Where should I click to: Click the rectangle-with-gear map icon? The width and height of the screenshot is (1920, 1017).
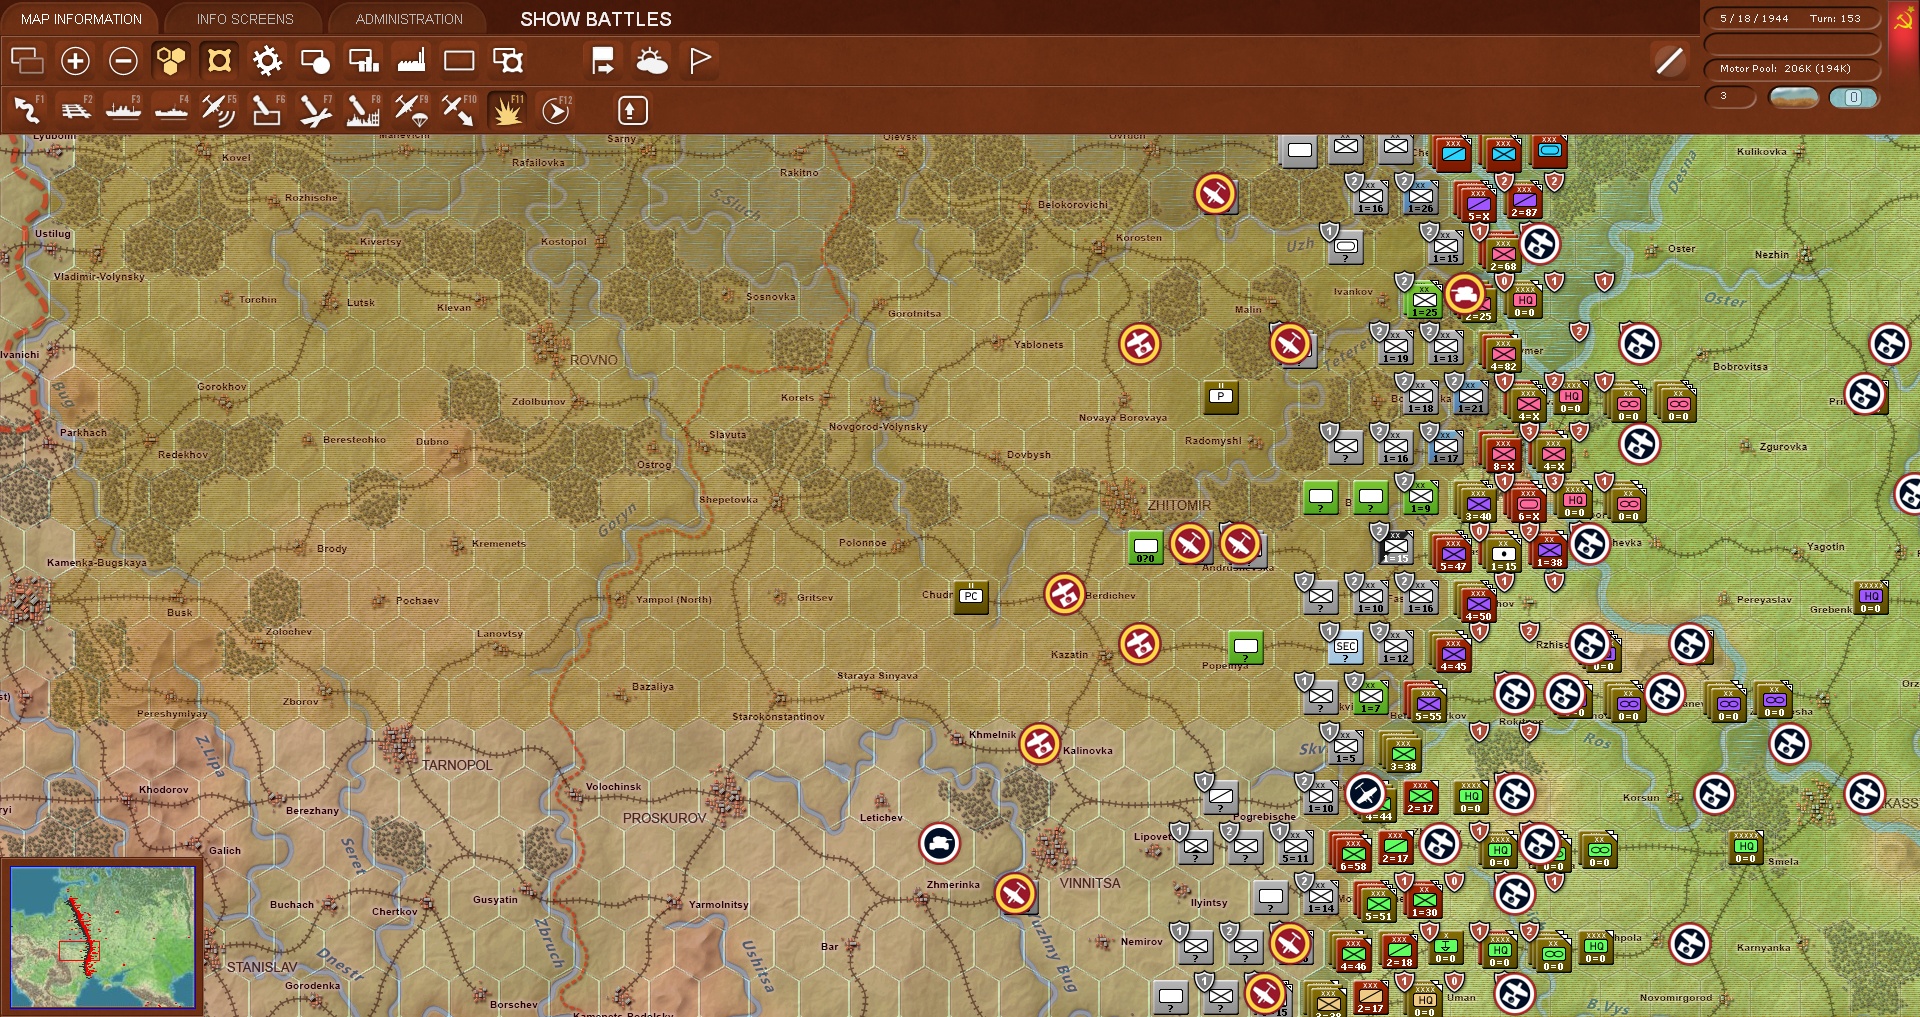click(x=508, y=61)
